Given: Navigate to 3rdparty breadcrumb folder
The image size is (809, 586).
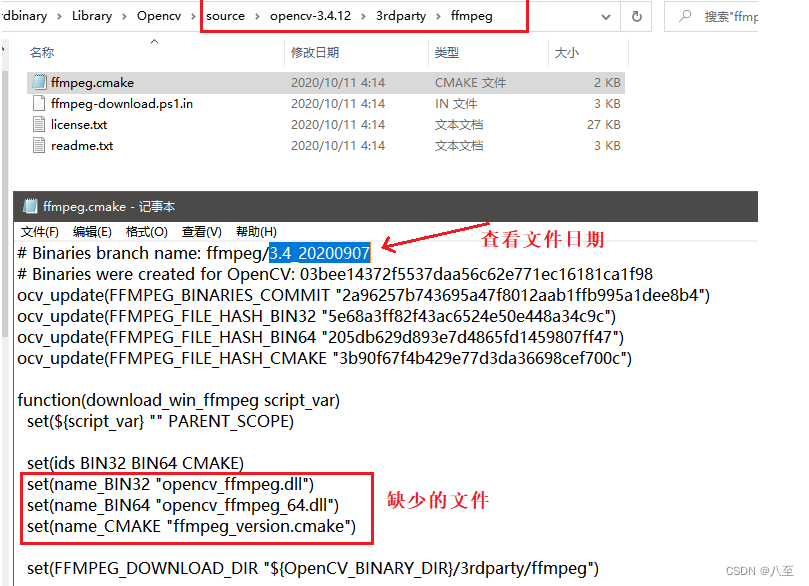Looking at the screenshot, I should click(401, 16).
